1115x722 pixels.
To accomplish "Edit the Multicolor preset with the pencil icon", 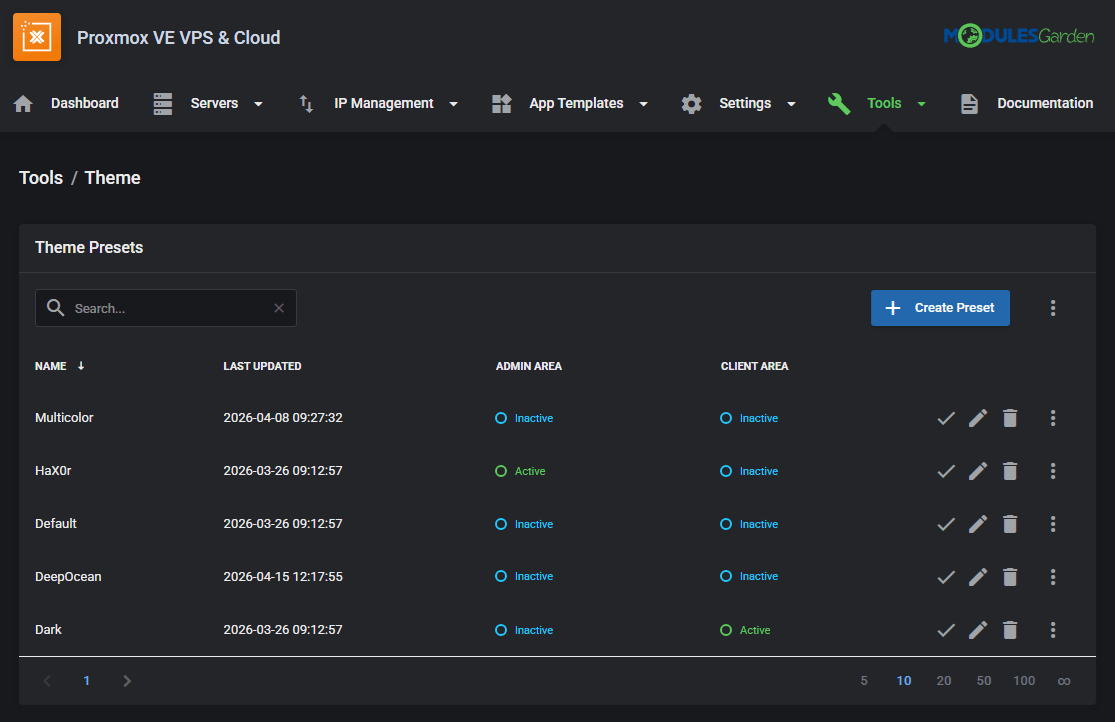I will (978, 418).
